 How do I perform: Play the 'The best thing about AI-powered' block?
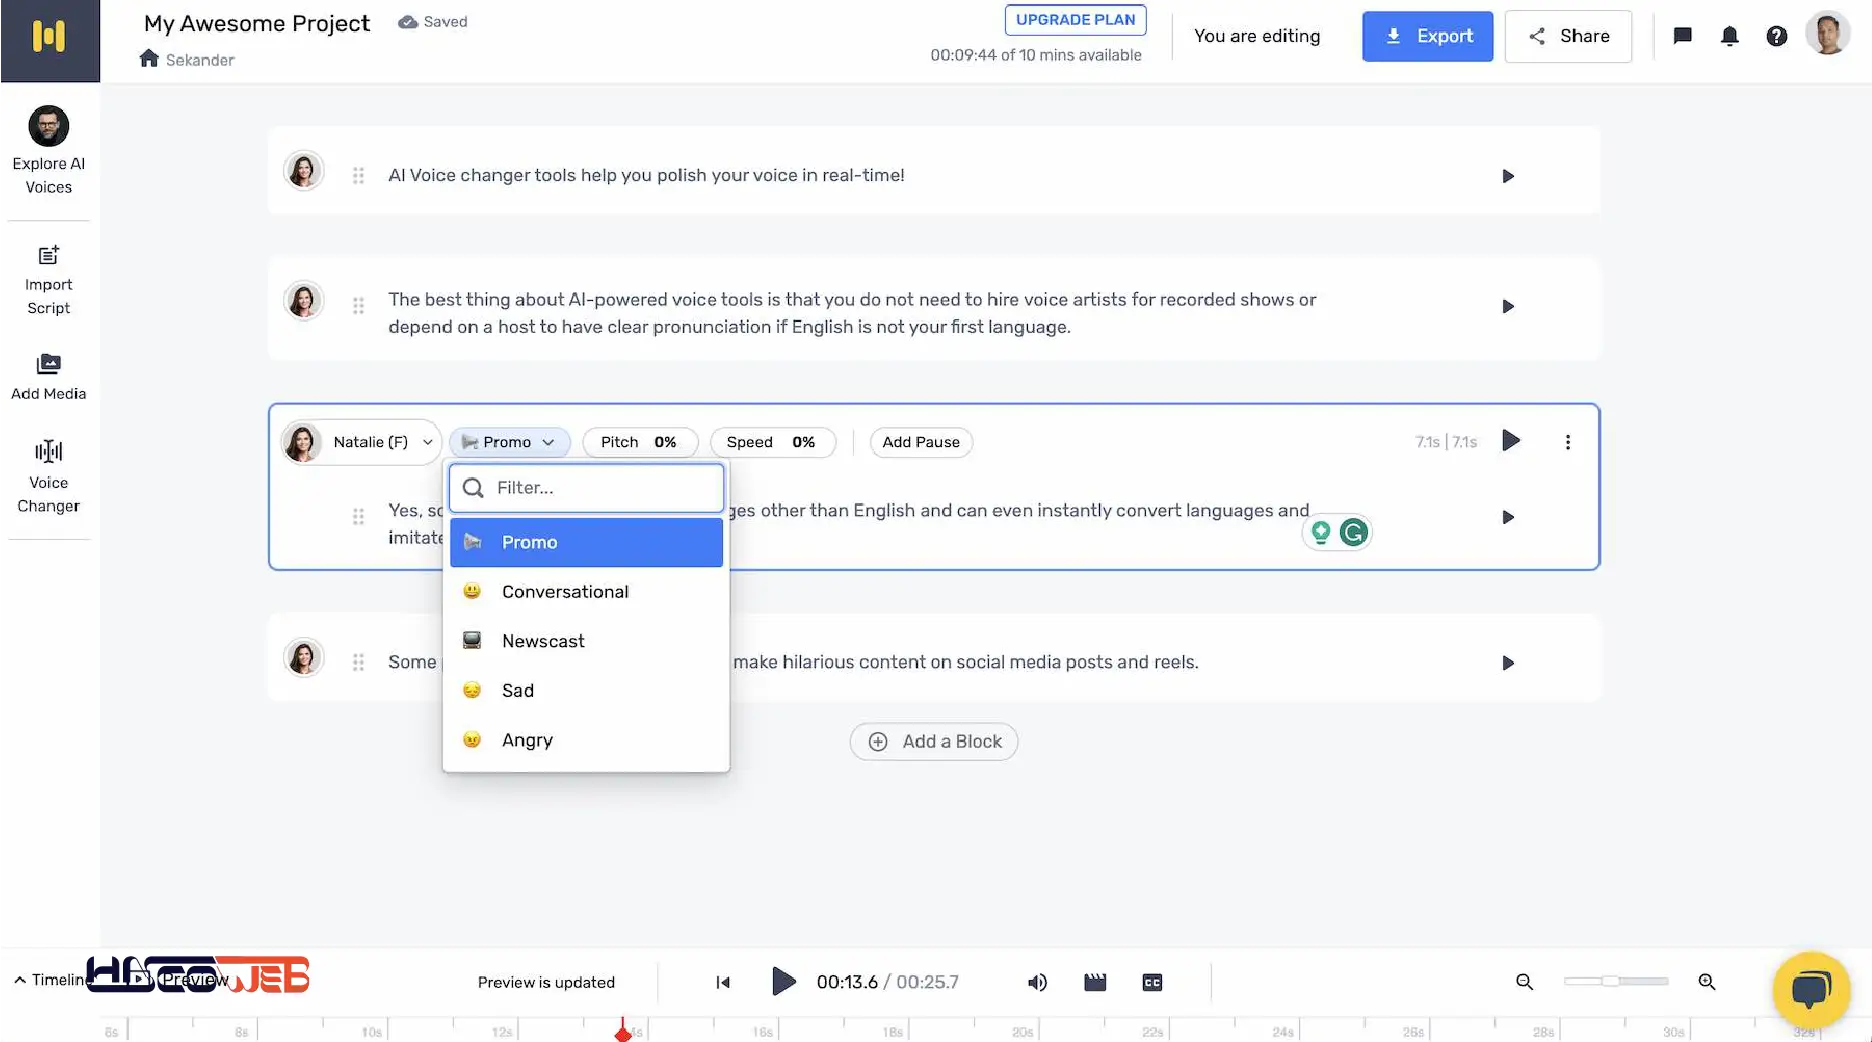[1507, 306]
